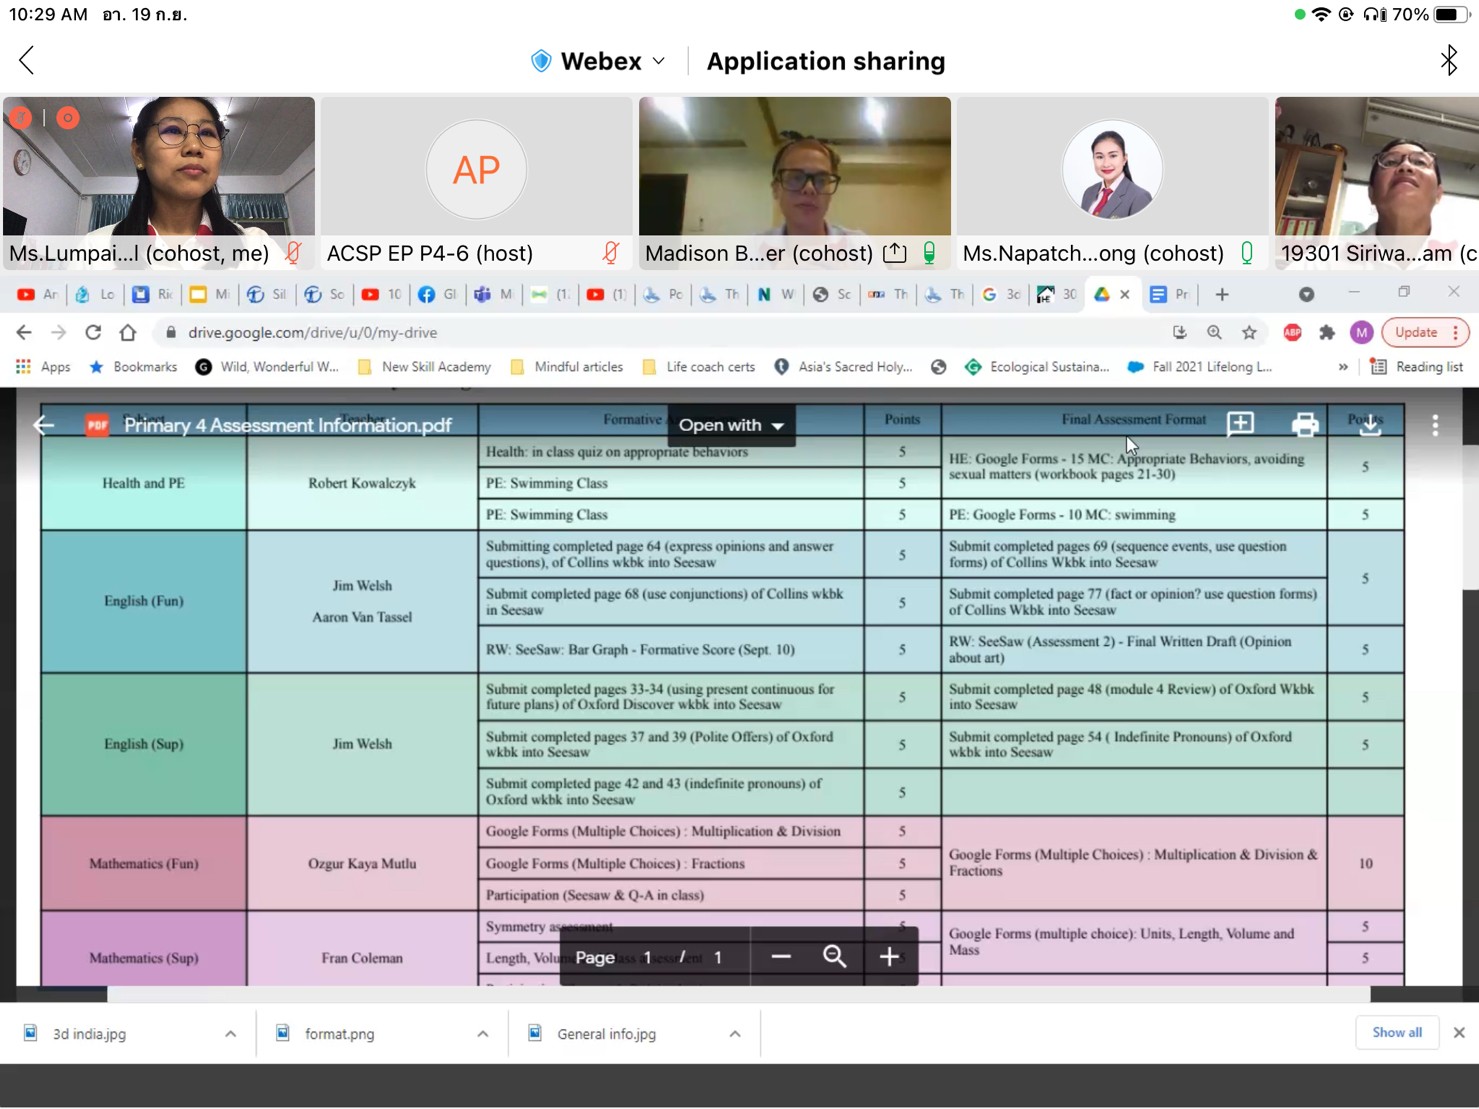Click the install app icon in address bar
This screenshot has height=1109, width=1479.
1180,332
